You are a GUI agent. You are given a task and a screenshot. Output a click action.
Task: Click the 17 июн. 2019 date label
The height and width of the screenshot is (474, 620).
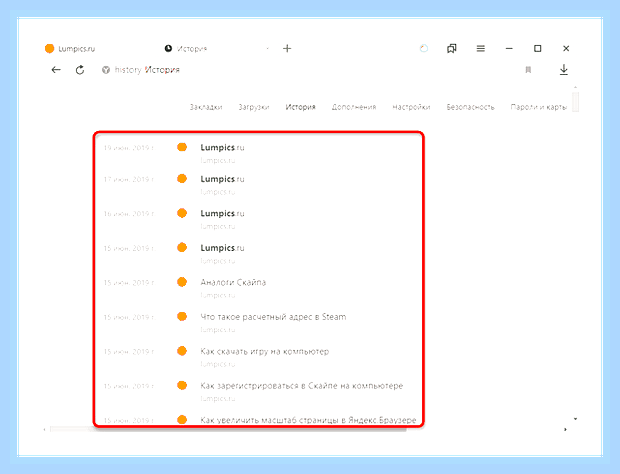coord(129,179)
